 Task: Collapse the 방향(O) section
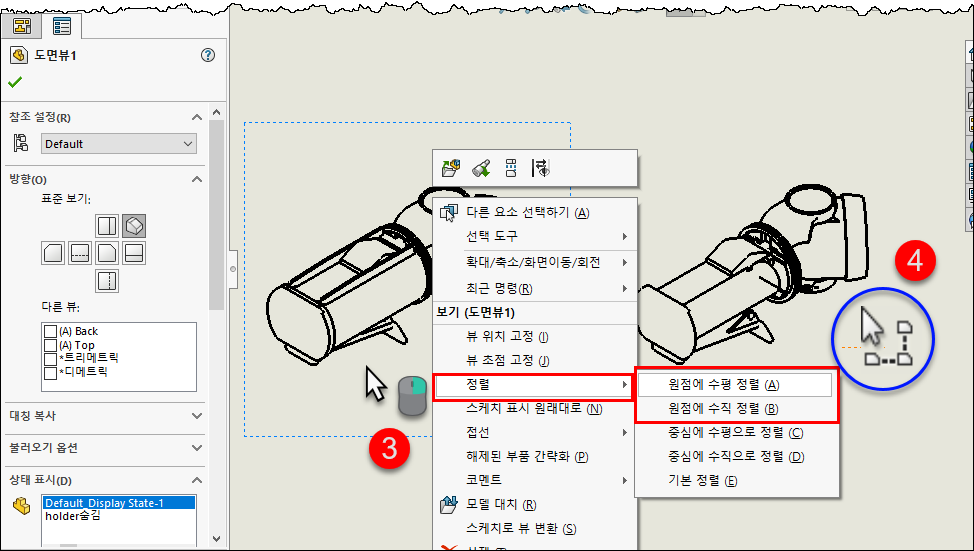197,180
